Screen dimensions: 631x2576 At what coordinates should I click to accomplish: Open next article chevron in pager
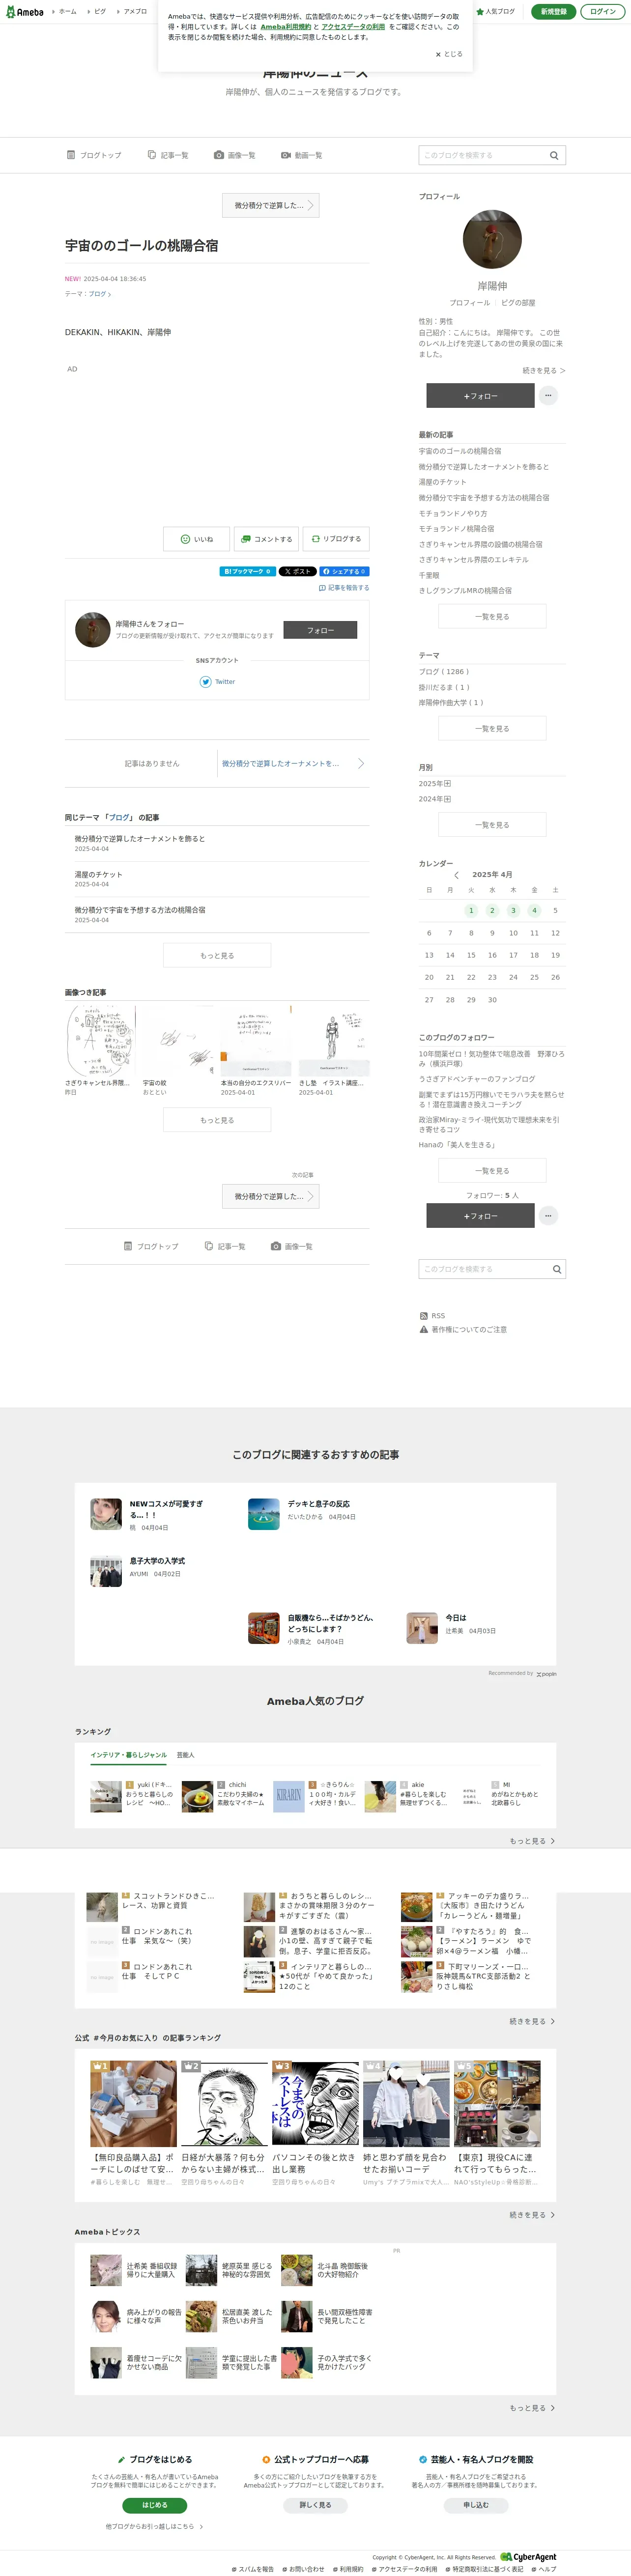pyautogui.click(x=361, y=763)
